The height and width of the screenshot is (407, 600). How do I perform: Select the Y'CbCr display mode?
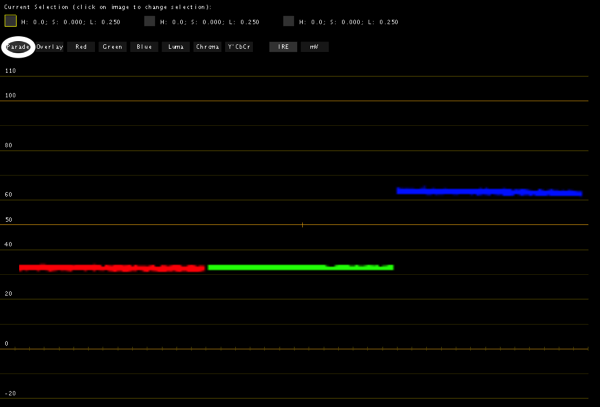(240, 47)
